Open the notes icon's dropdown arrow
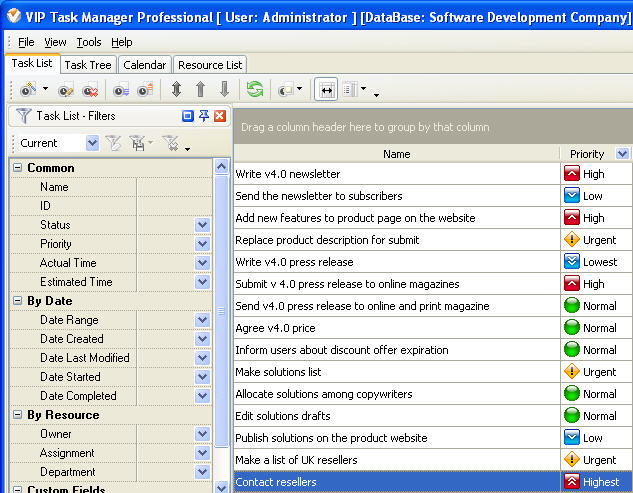Screen dimensions: 633x493 [299, 88]
